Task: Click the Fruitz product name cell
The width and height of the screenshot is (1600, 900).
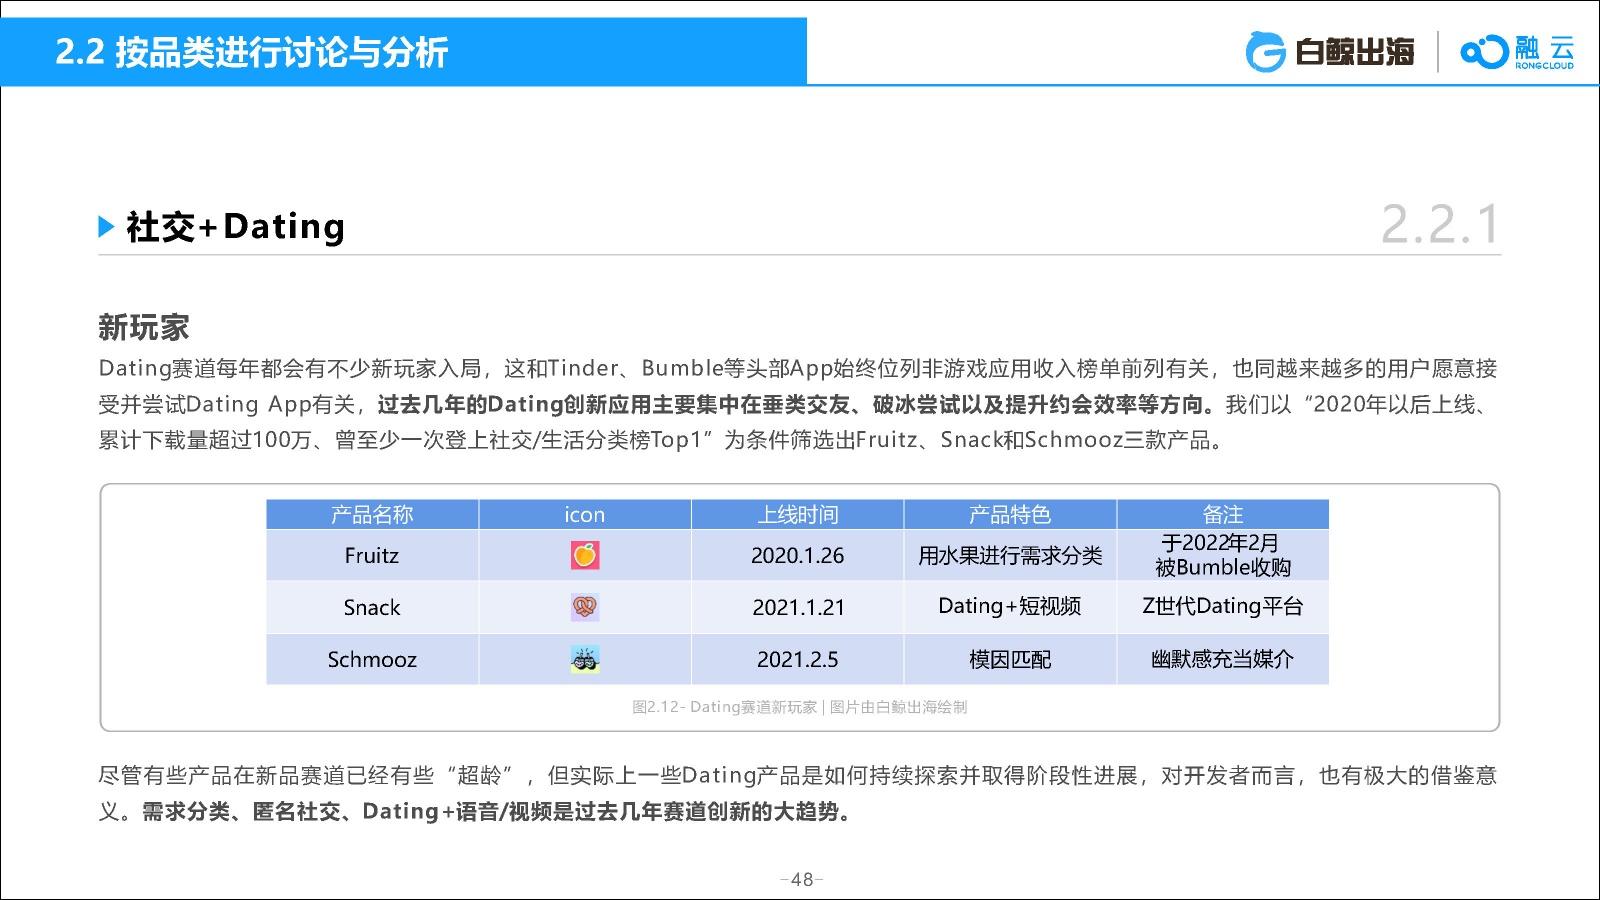Action: (x=372, y=555)
